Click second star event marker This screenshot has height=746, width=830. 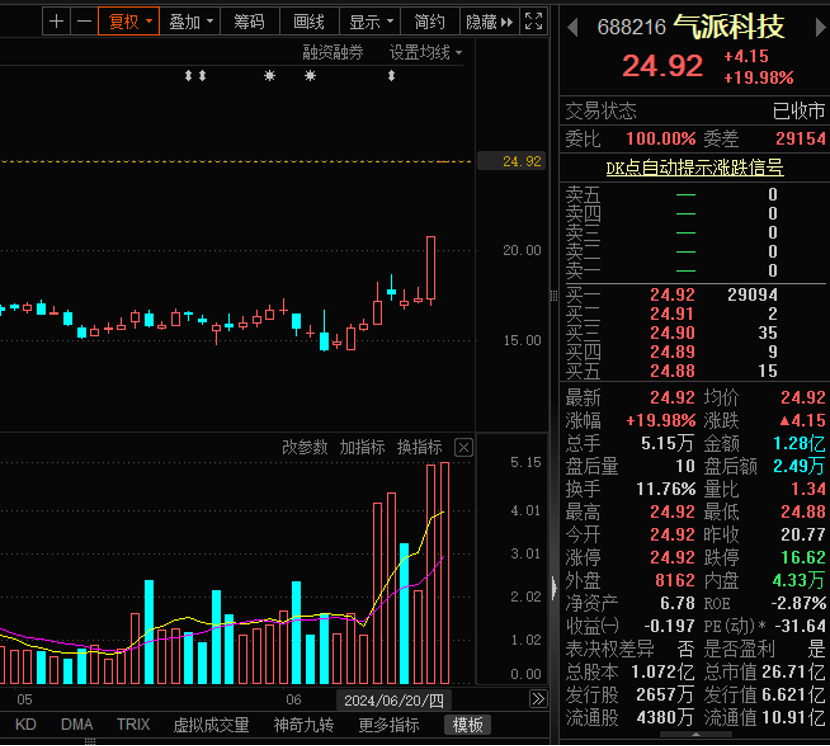310,76
